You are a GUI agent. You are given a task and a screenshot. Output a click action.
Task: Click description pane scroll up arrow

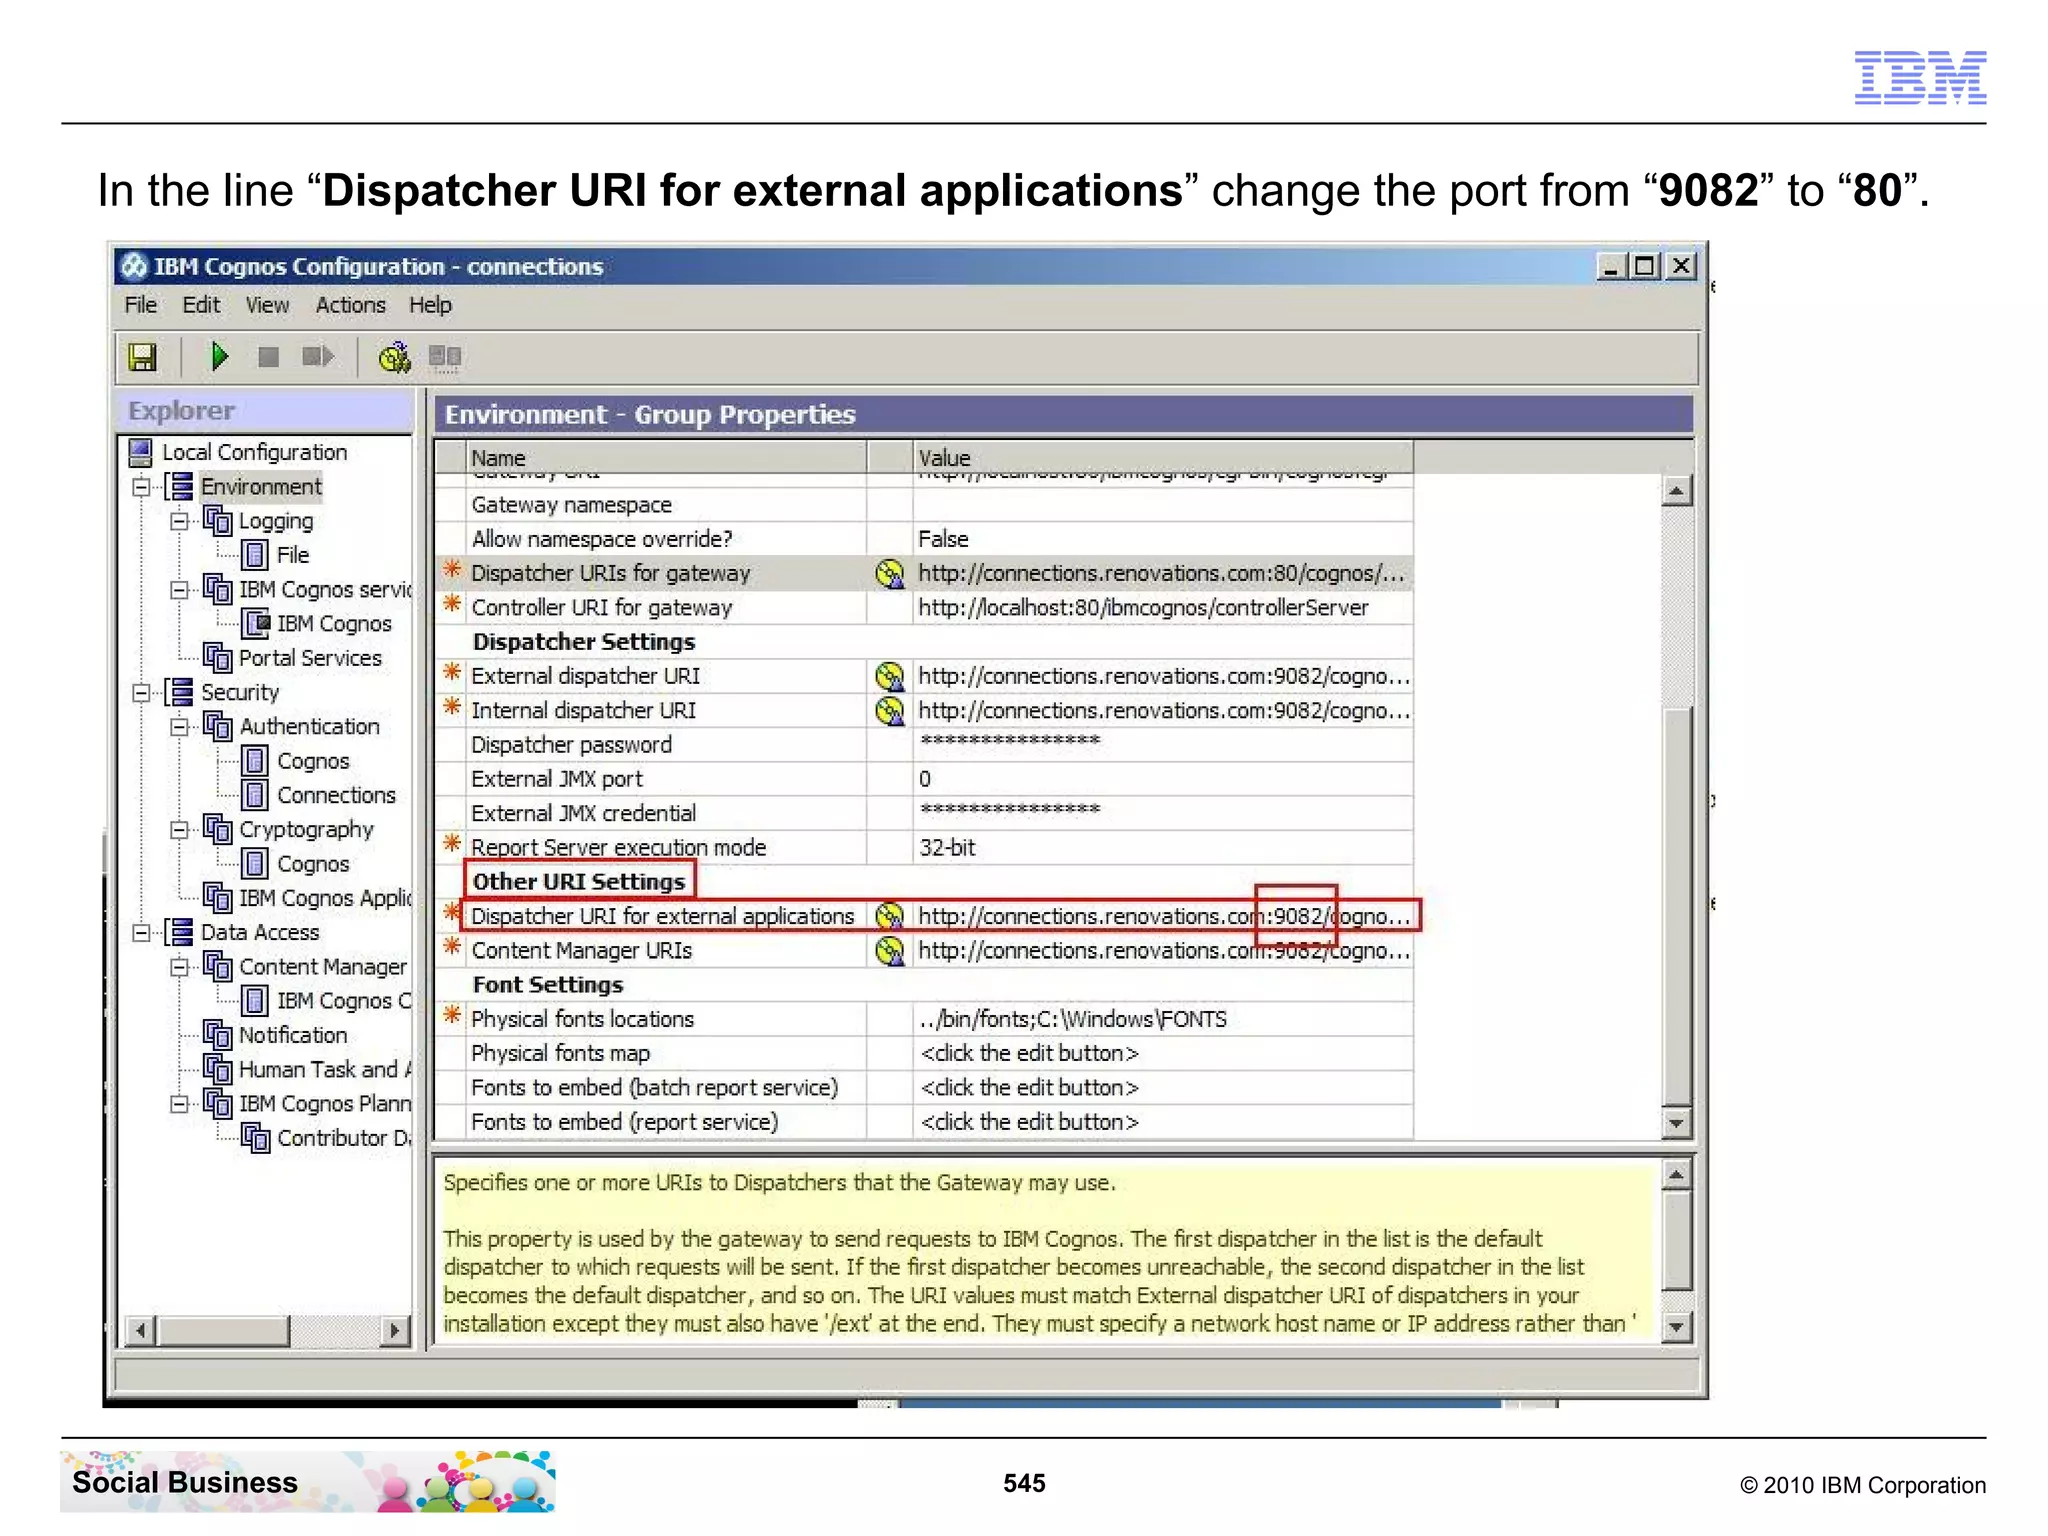point(1677,1175)
